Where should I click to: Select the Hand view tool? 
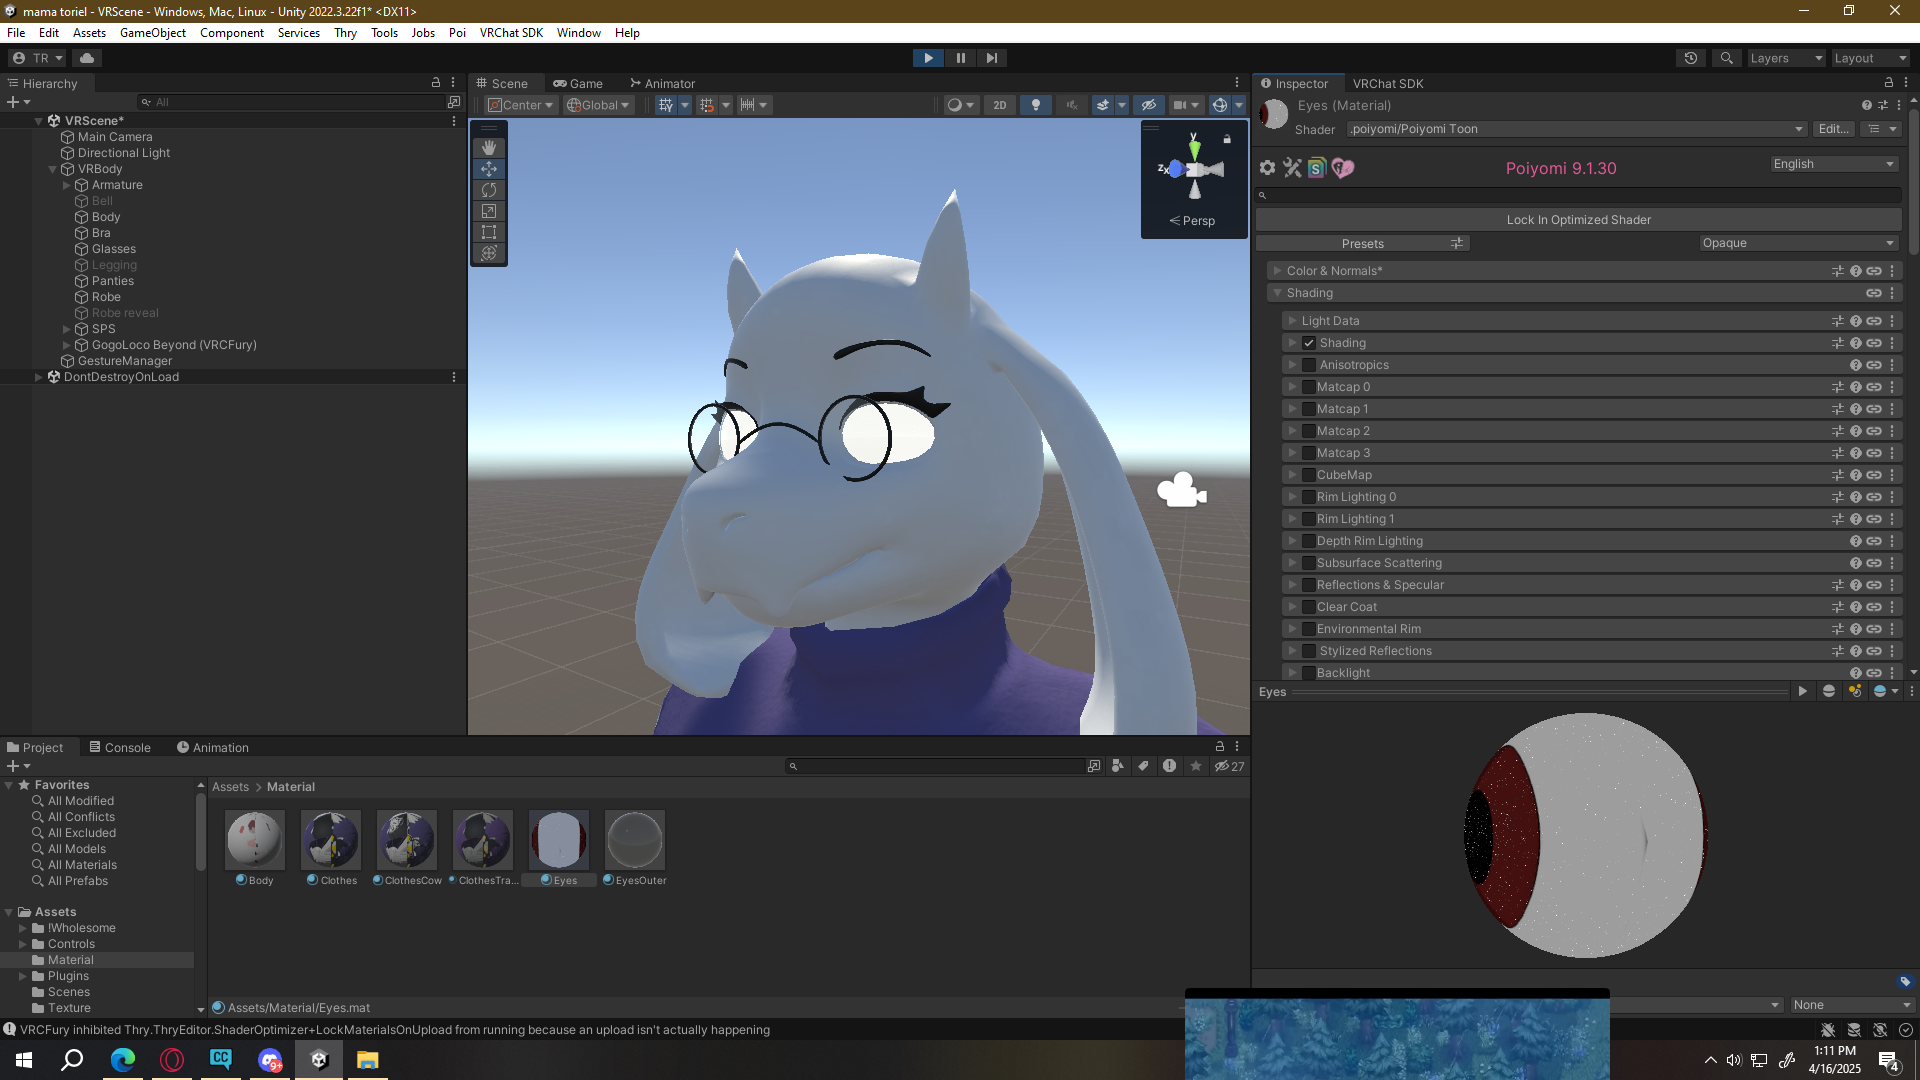[x=489, y=148]
